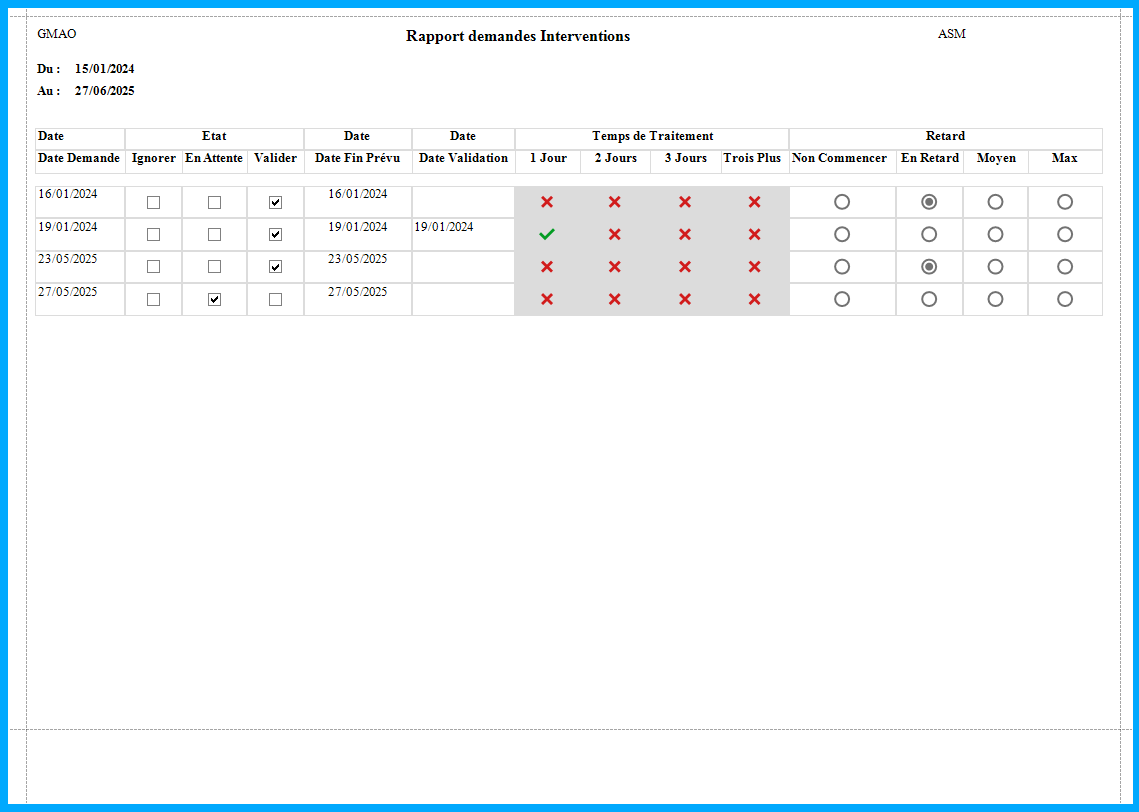Click the red X under 2 Jours for 27/05/2025
Image resolution: width=1139 pixels, height=812 pixels.
click(x=615, y=299)
